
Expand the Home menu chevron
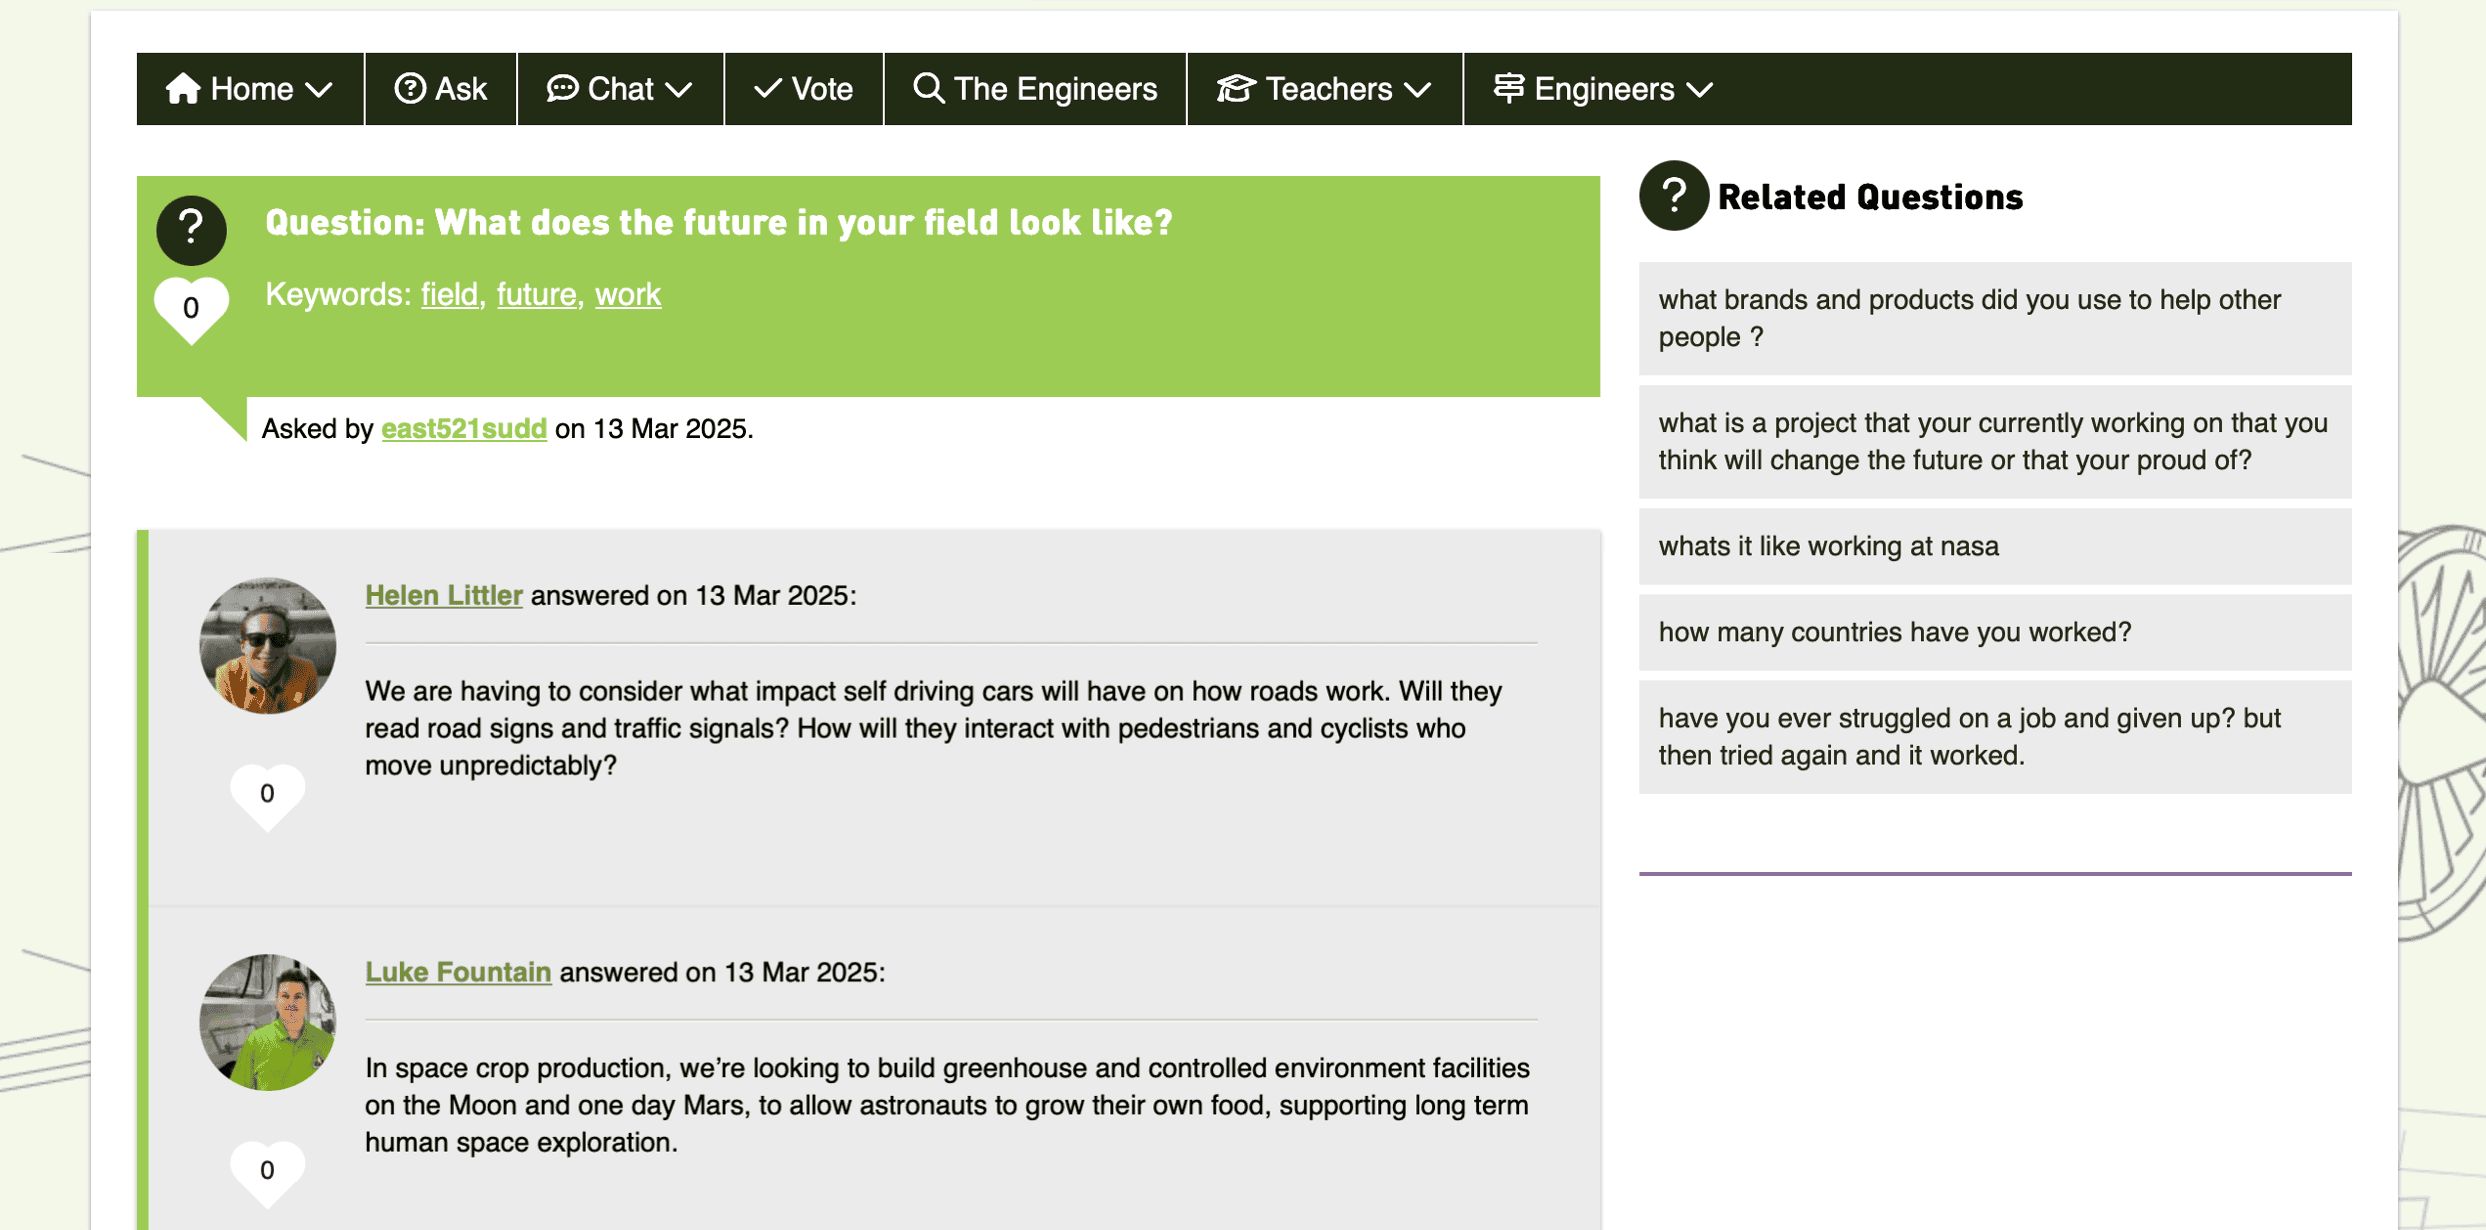[319, 90]
